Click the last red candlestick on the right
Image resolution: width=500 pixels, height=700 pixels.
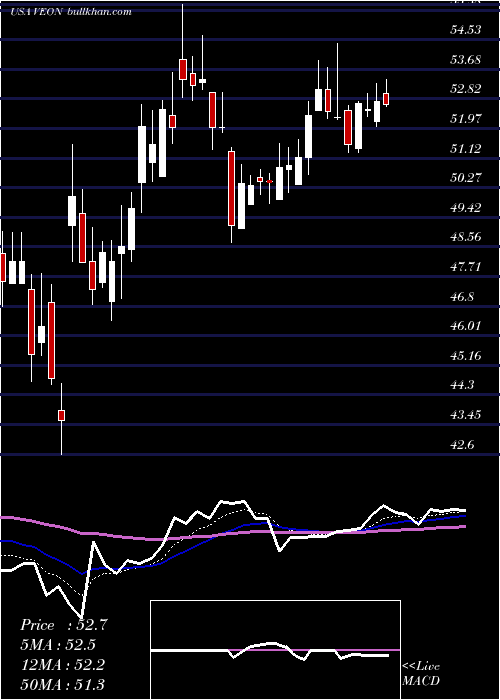pyautogui.click(x=386, y=99)
